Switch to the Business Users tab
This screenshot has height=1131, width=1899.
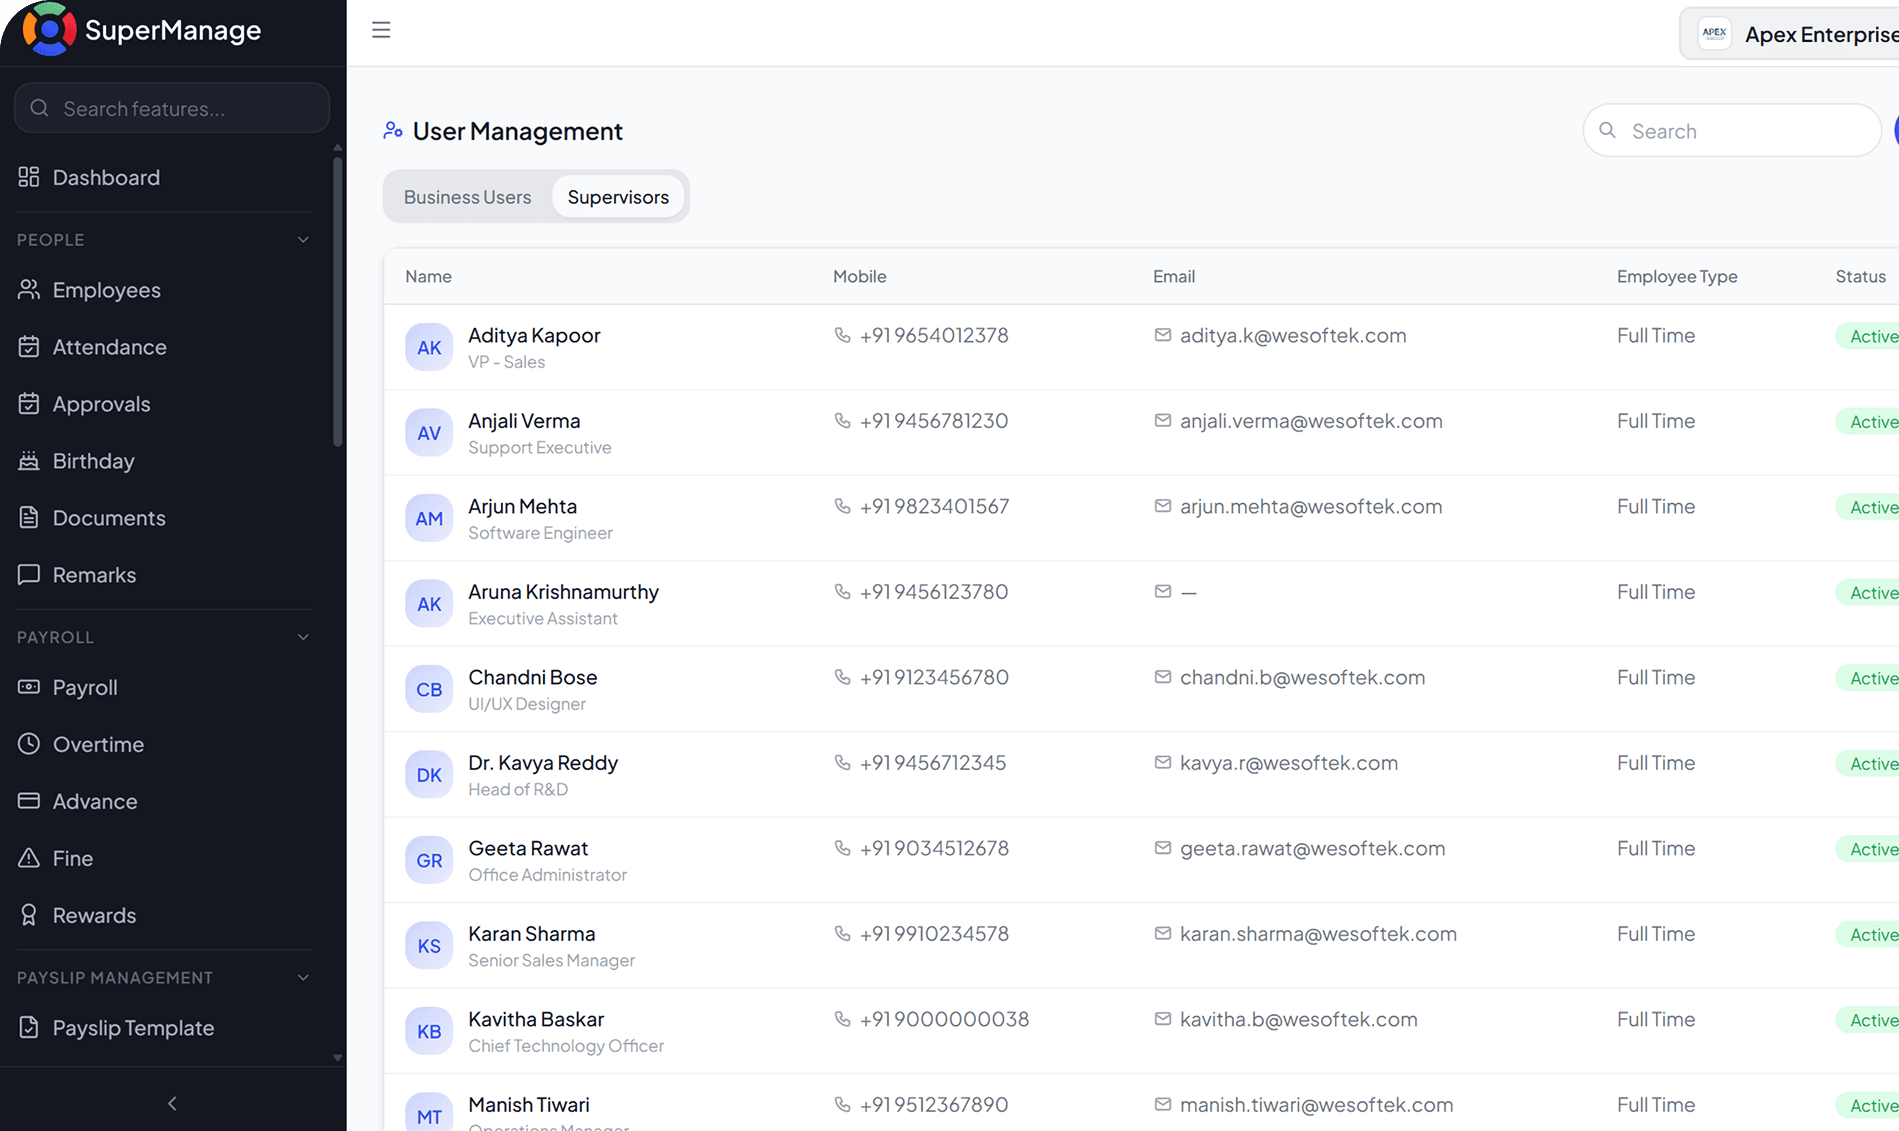click(467, 197)
